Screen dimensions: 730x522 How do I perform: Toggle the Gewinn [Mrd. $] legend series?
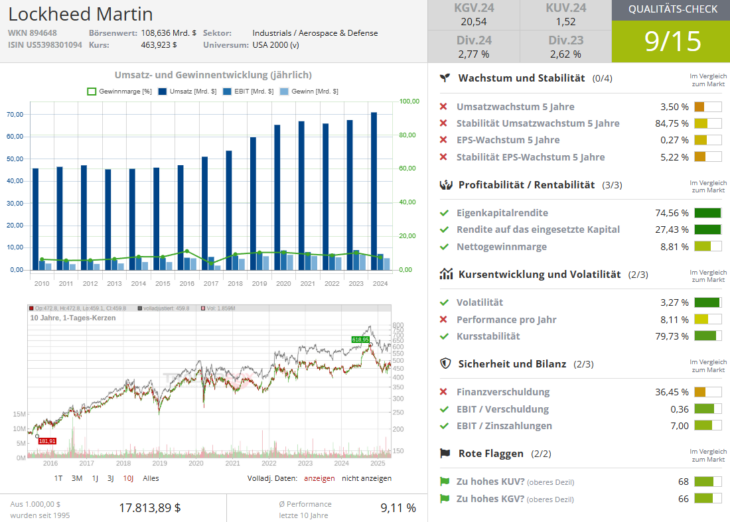[x=309, y=92]
